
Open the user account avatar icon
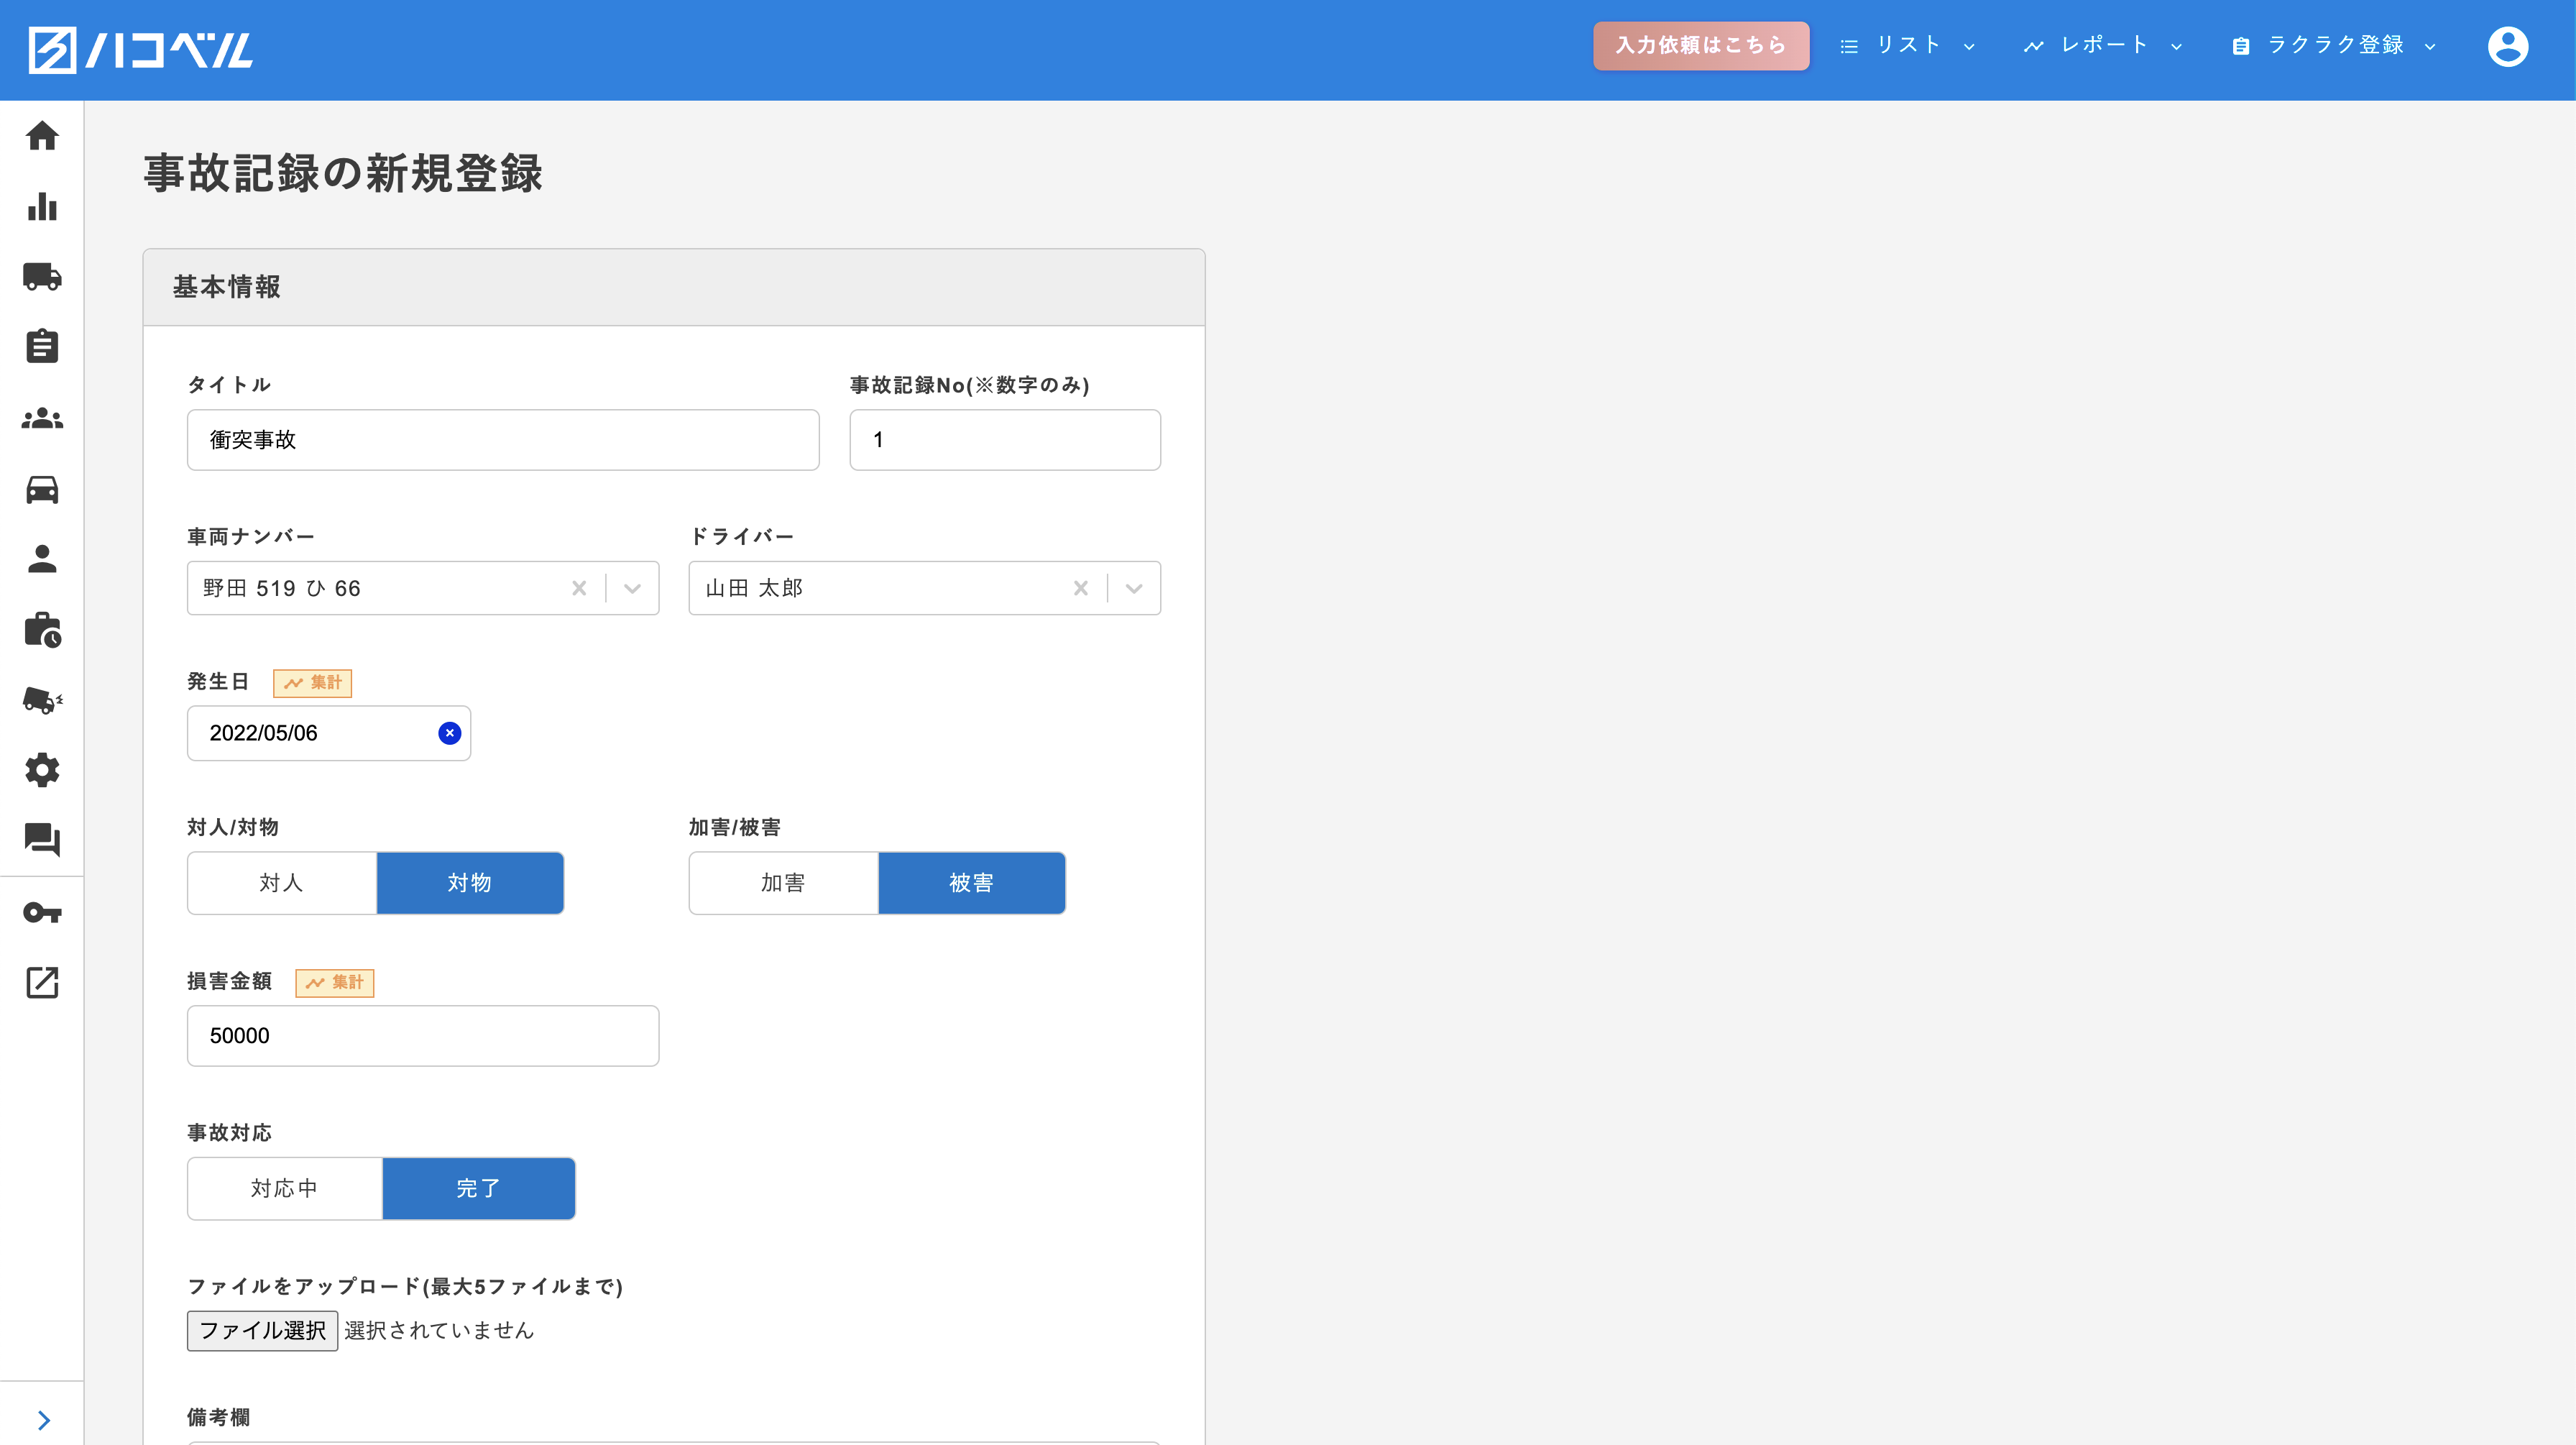(x=2507, y=46)
